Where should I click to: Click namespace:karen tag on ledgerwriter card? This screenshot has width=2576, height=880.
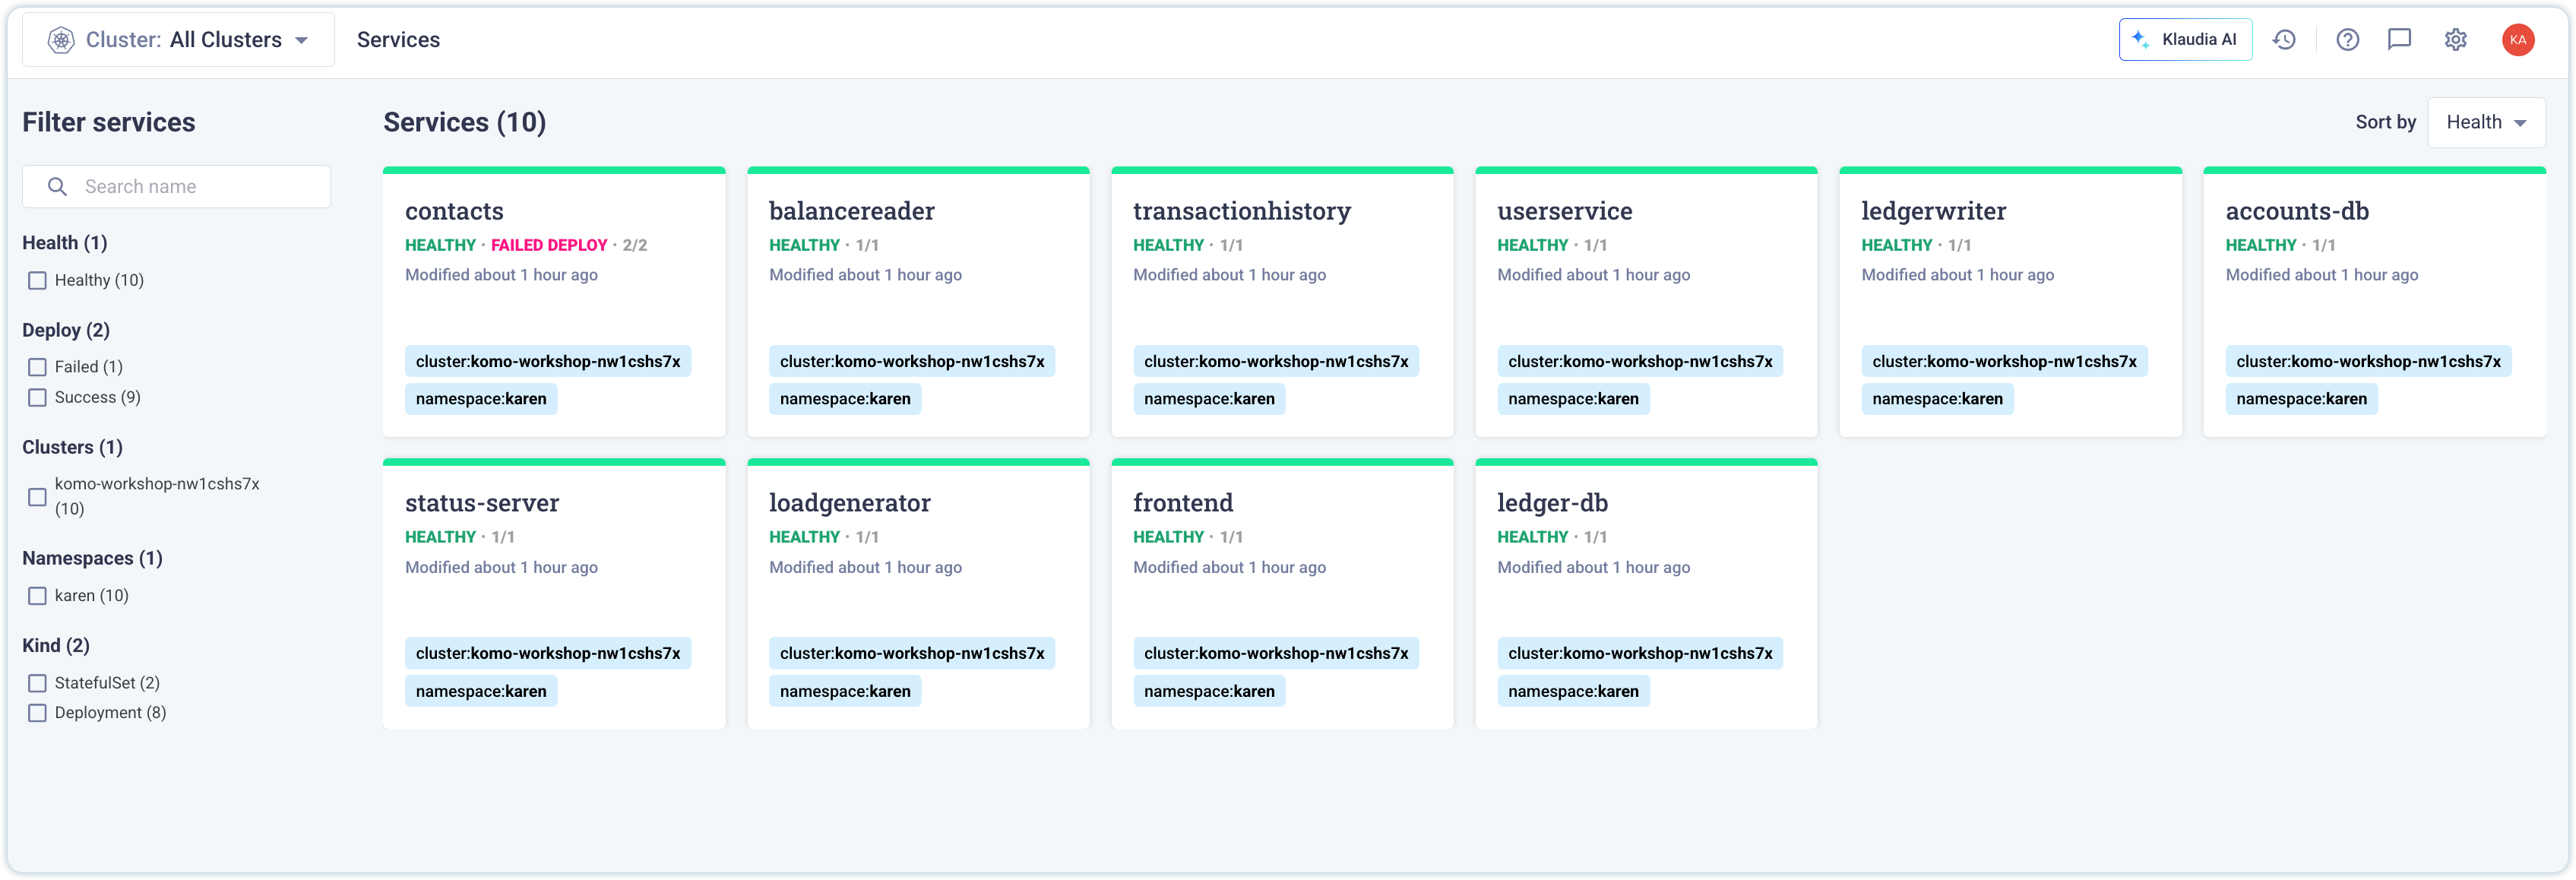pyautogui.click(x=1937, y=399)
